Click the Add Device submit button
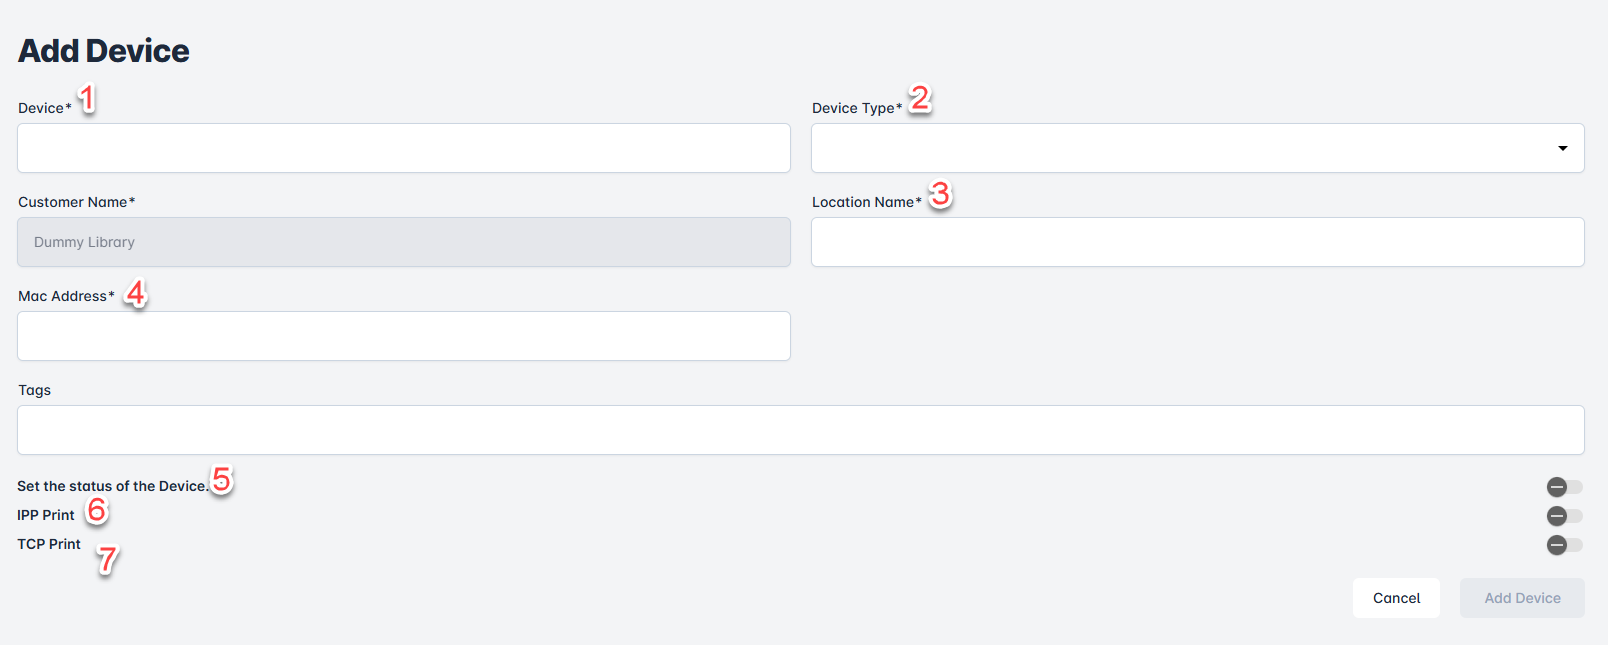 tap(1521, 598)
